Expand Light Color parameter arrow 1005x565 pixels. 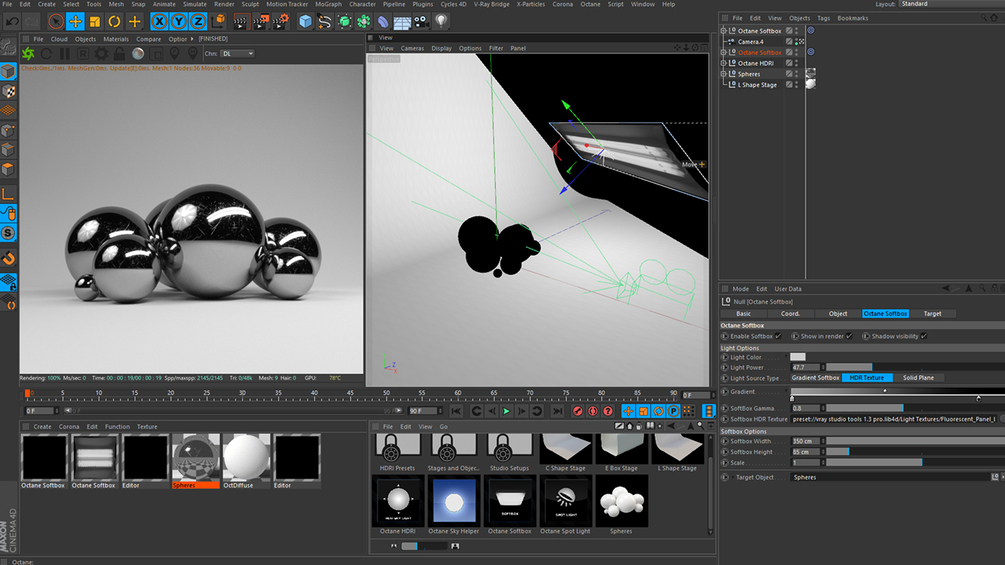coord(725,357)
